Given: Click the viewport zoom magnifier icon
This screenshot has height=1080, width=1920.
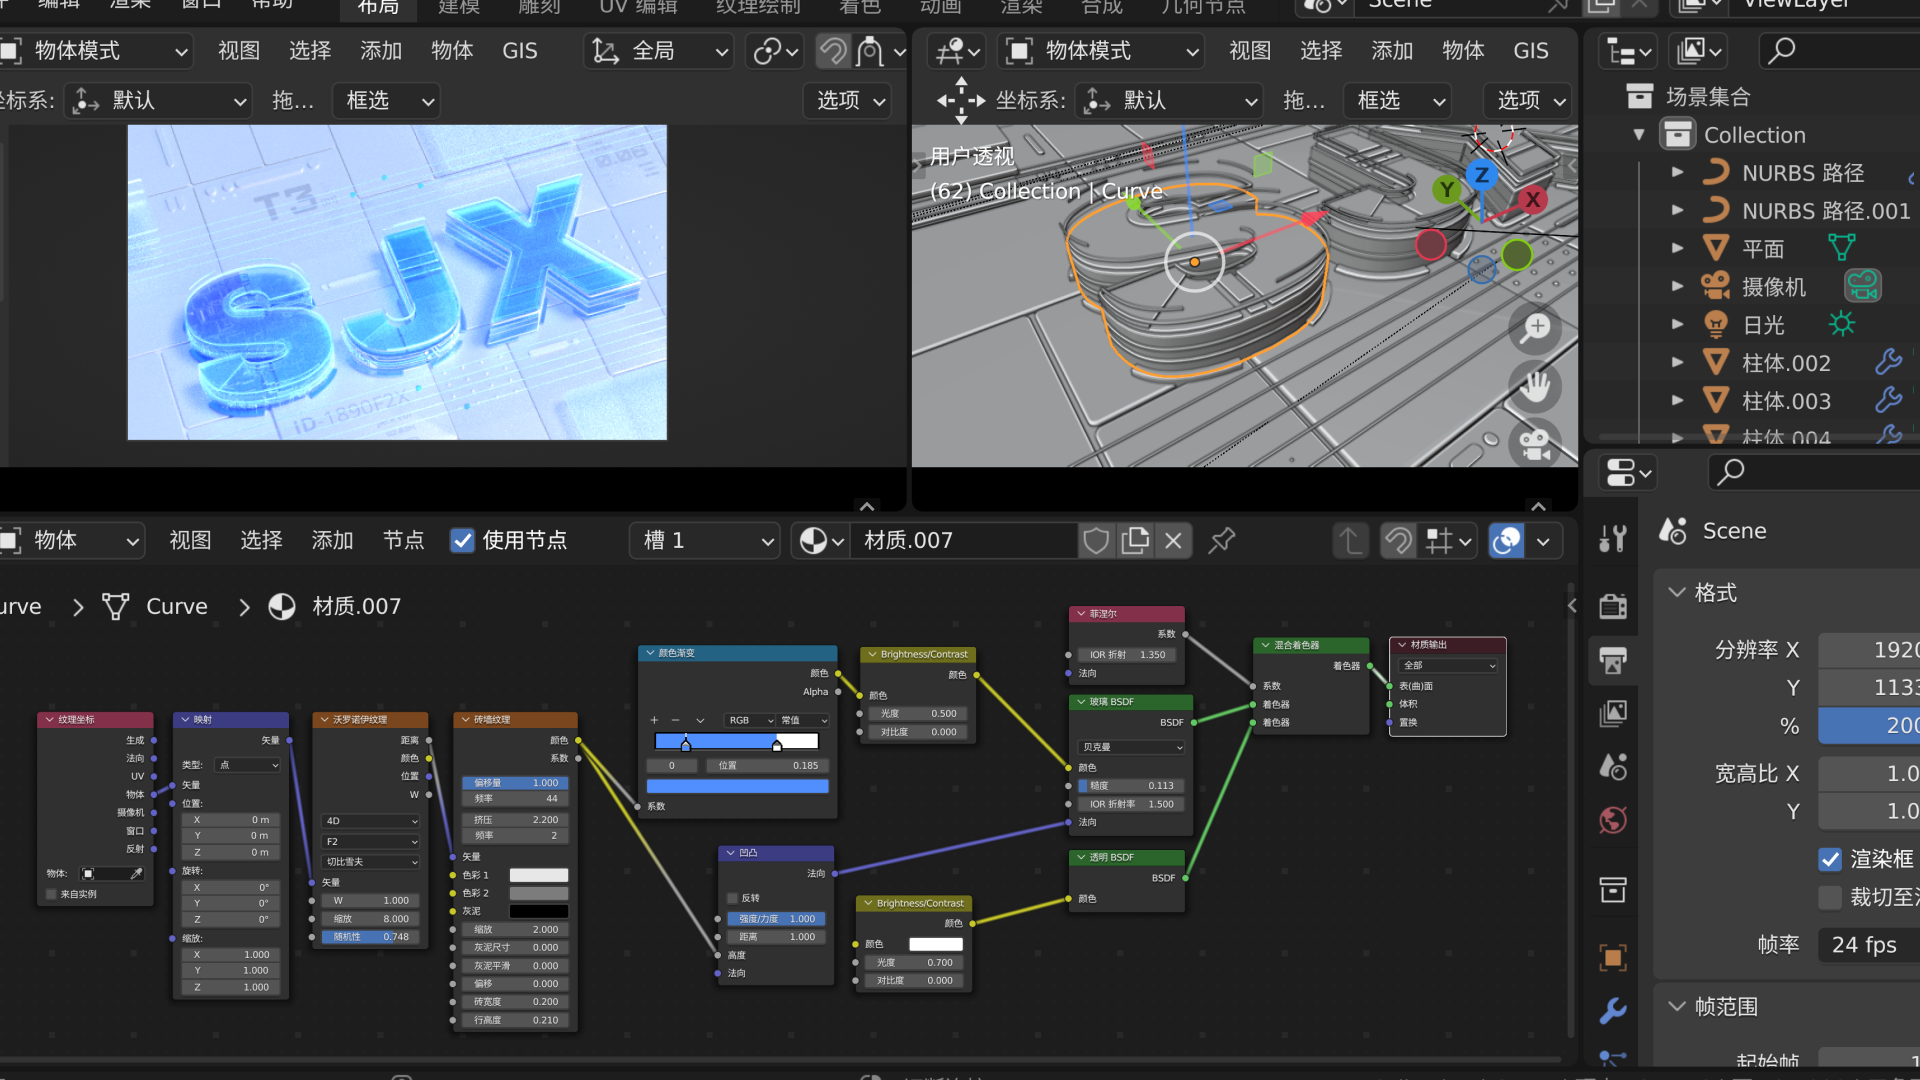Looking at the screenshot, I should tap(1536, 328).
